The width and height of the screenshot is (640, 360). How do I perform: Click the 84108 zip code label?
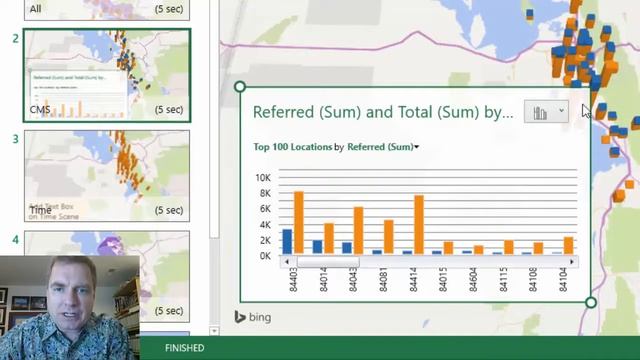click(533, 280)
